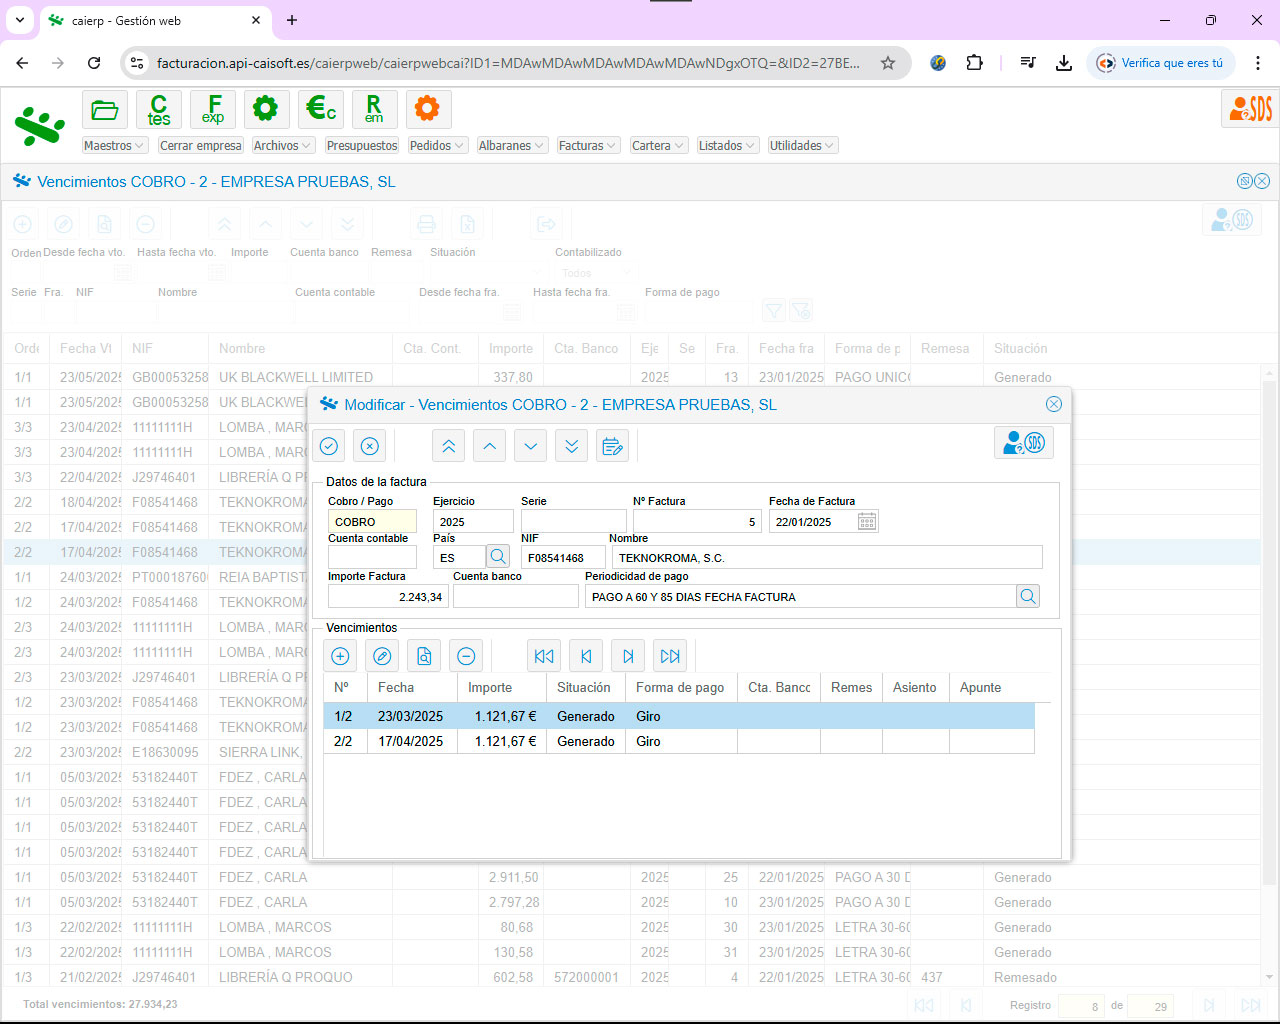Viewport: 1280px width, 1024px height.
Task: Go to last record in dialog toolbar
Action: coord(572,446)
